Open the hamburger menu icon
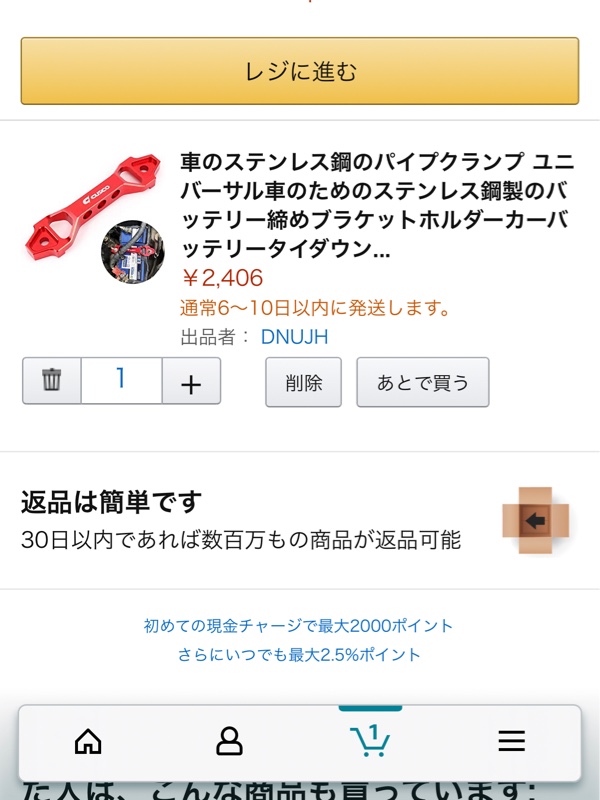This screenshot has width=600, height=800. [x=512, y=741]
